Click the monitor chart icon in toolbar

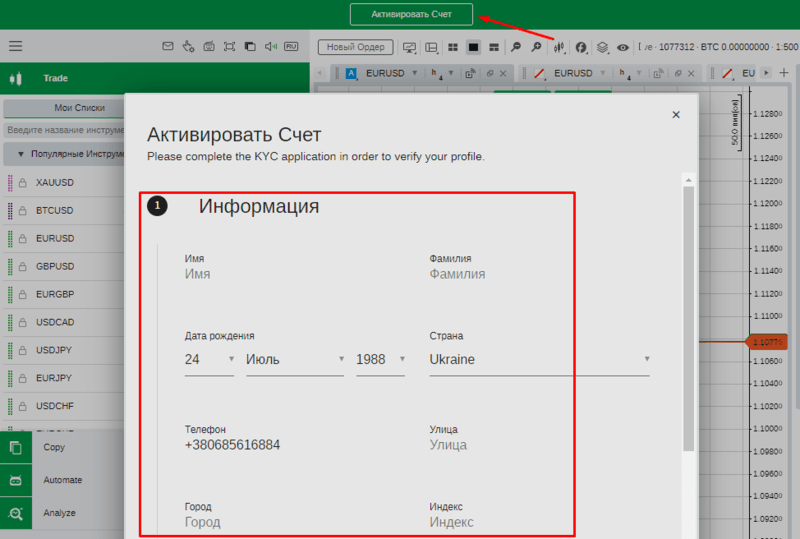[410, 47]
